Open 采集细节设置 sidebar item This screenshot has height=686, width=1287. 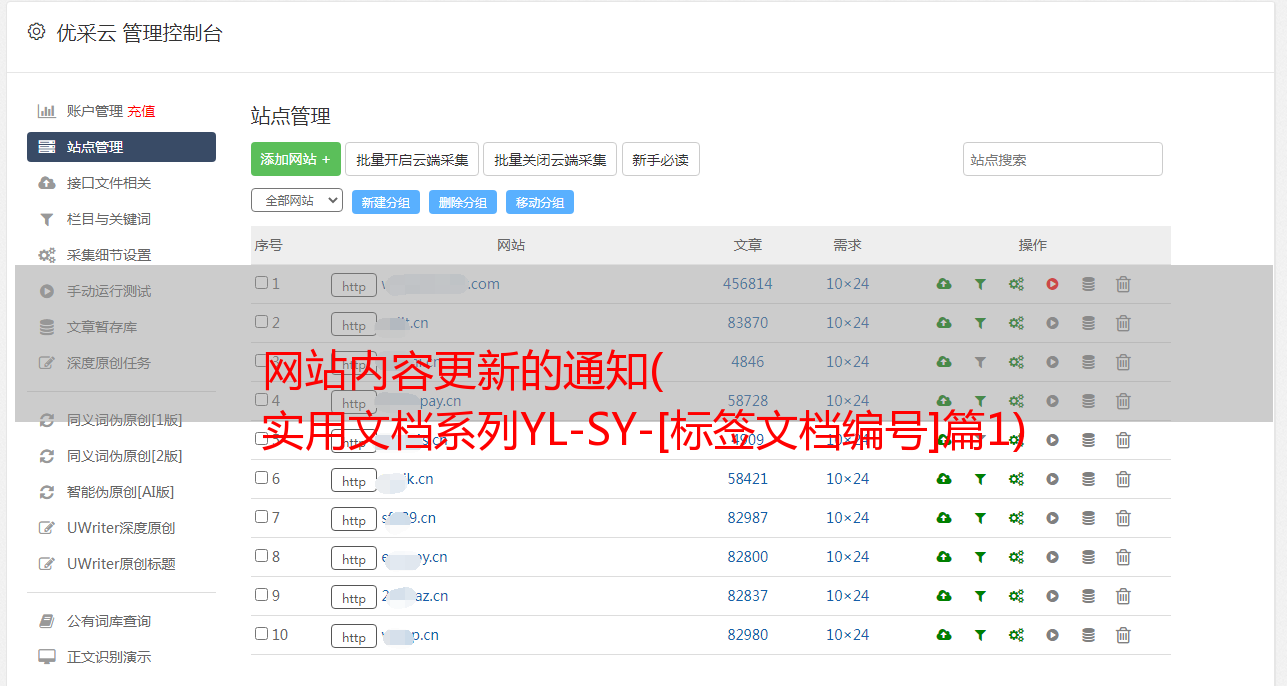109,255
